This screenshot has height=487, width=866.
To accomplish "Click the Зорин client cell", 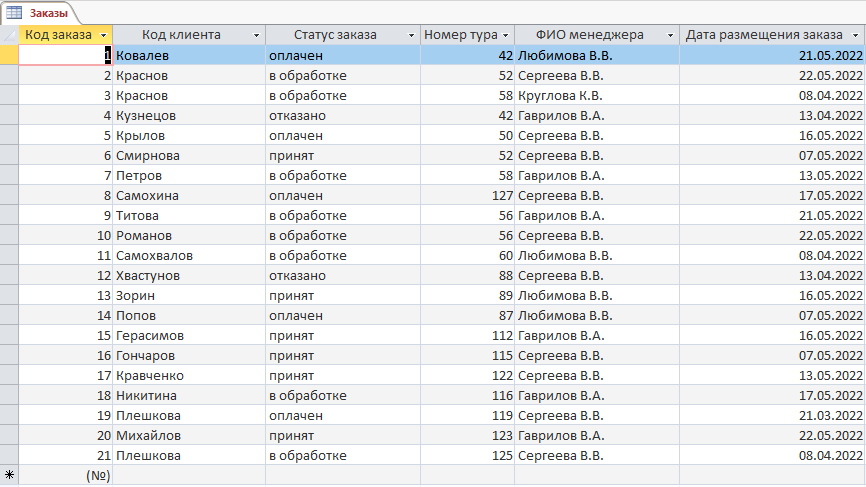I will [x=189, y=295].
